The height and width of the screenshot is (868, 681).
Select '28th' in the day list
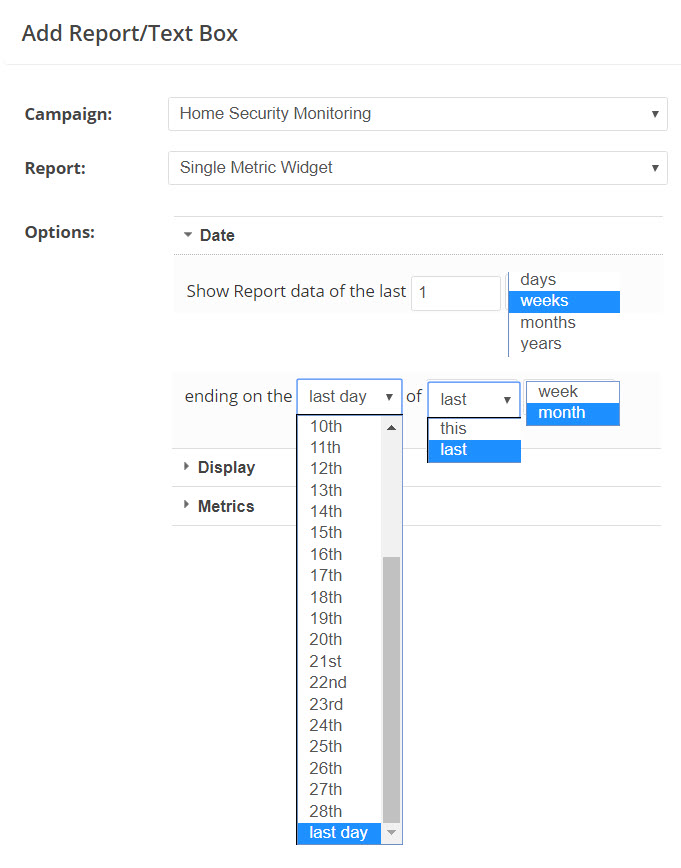(x=326, y=811)
